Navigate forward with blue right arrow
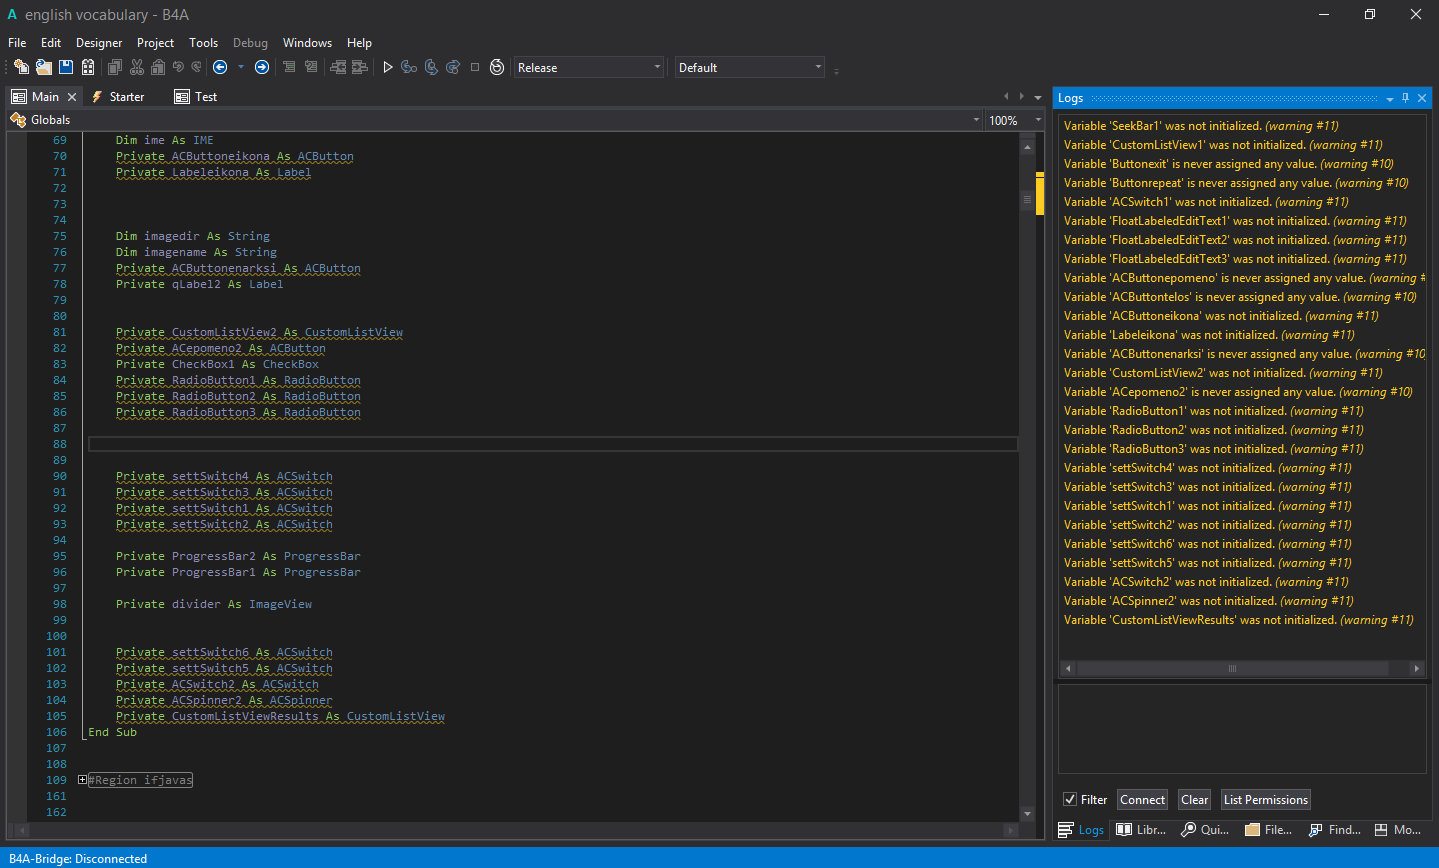 [262, 67]
